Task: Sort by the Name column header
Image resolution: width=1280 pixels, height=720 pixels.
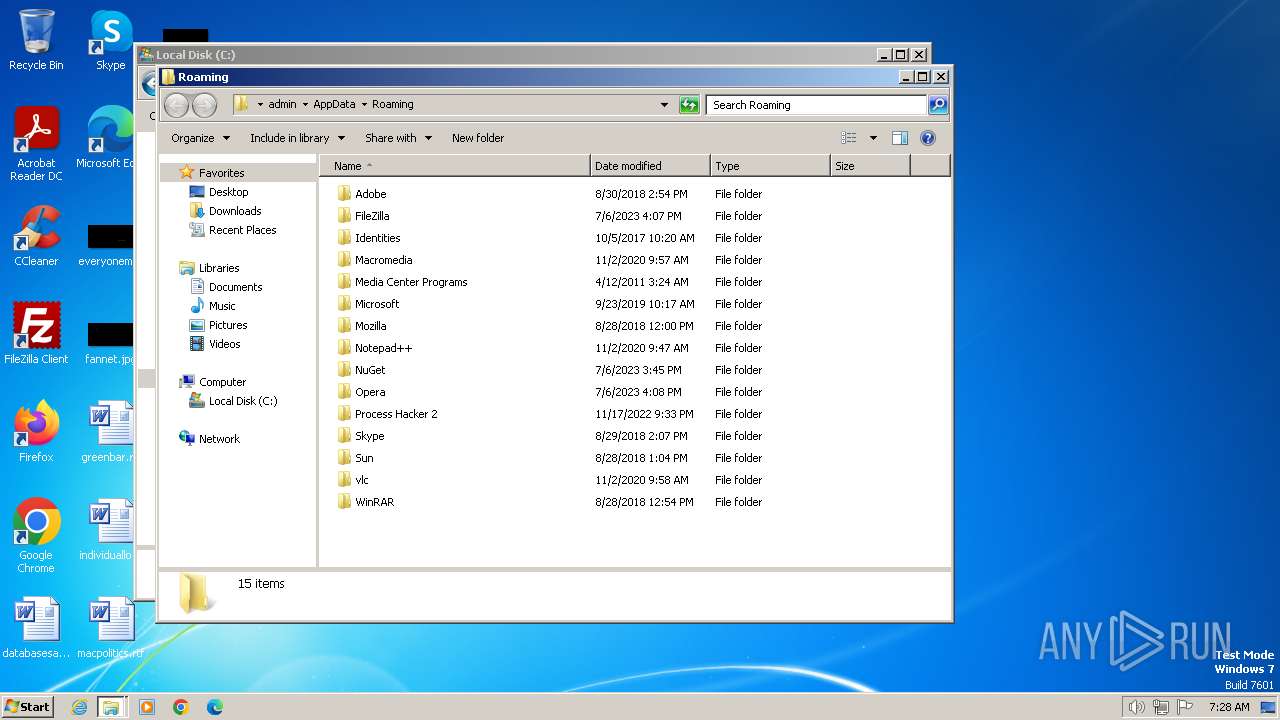Action: pyautogui.click(x=455, y=166)
